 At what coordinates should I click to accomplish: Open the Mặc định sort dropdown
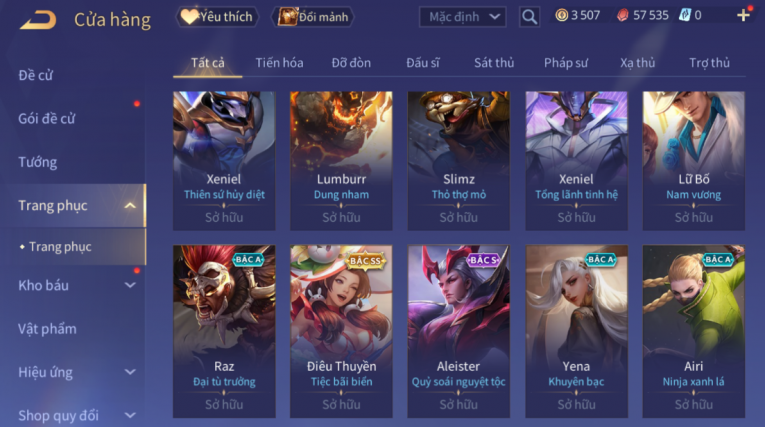click(x=463, y=17)
